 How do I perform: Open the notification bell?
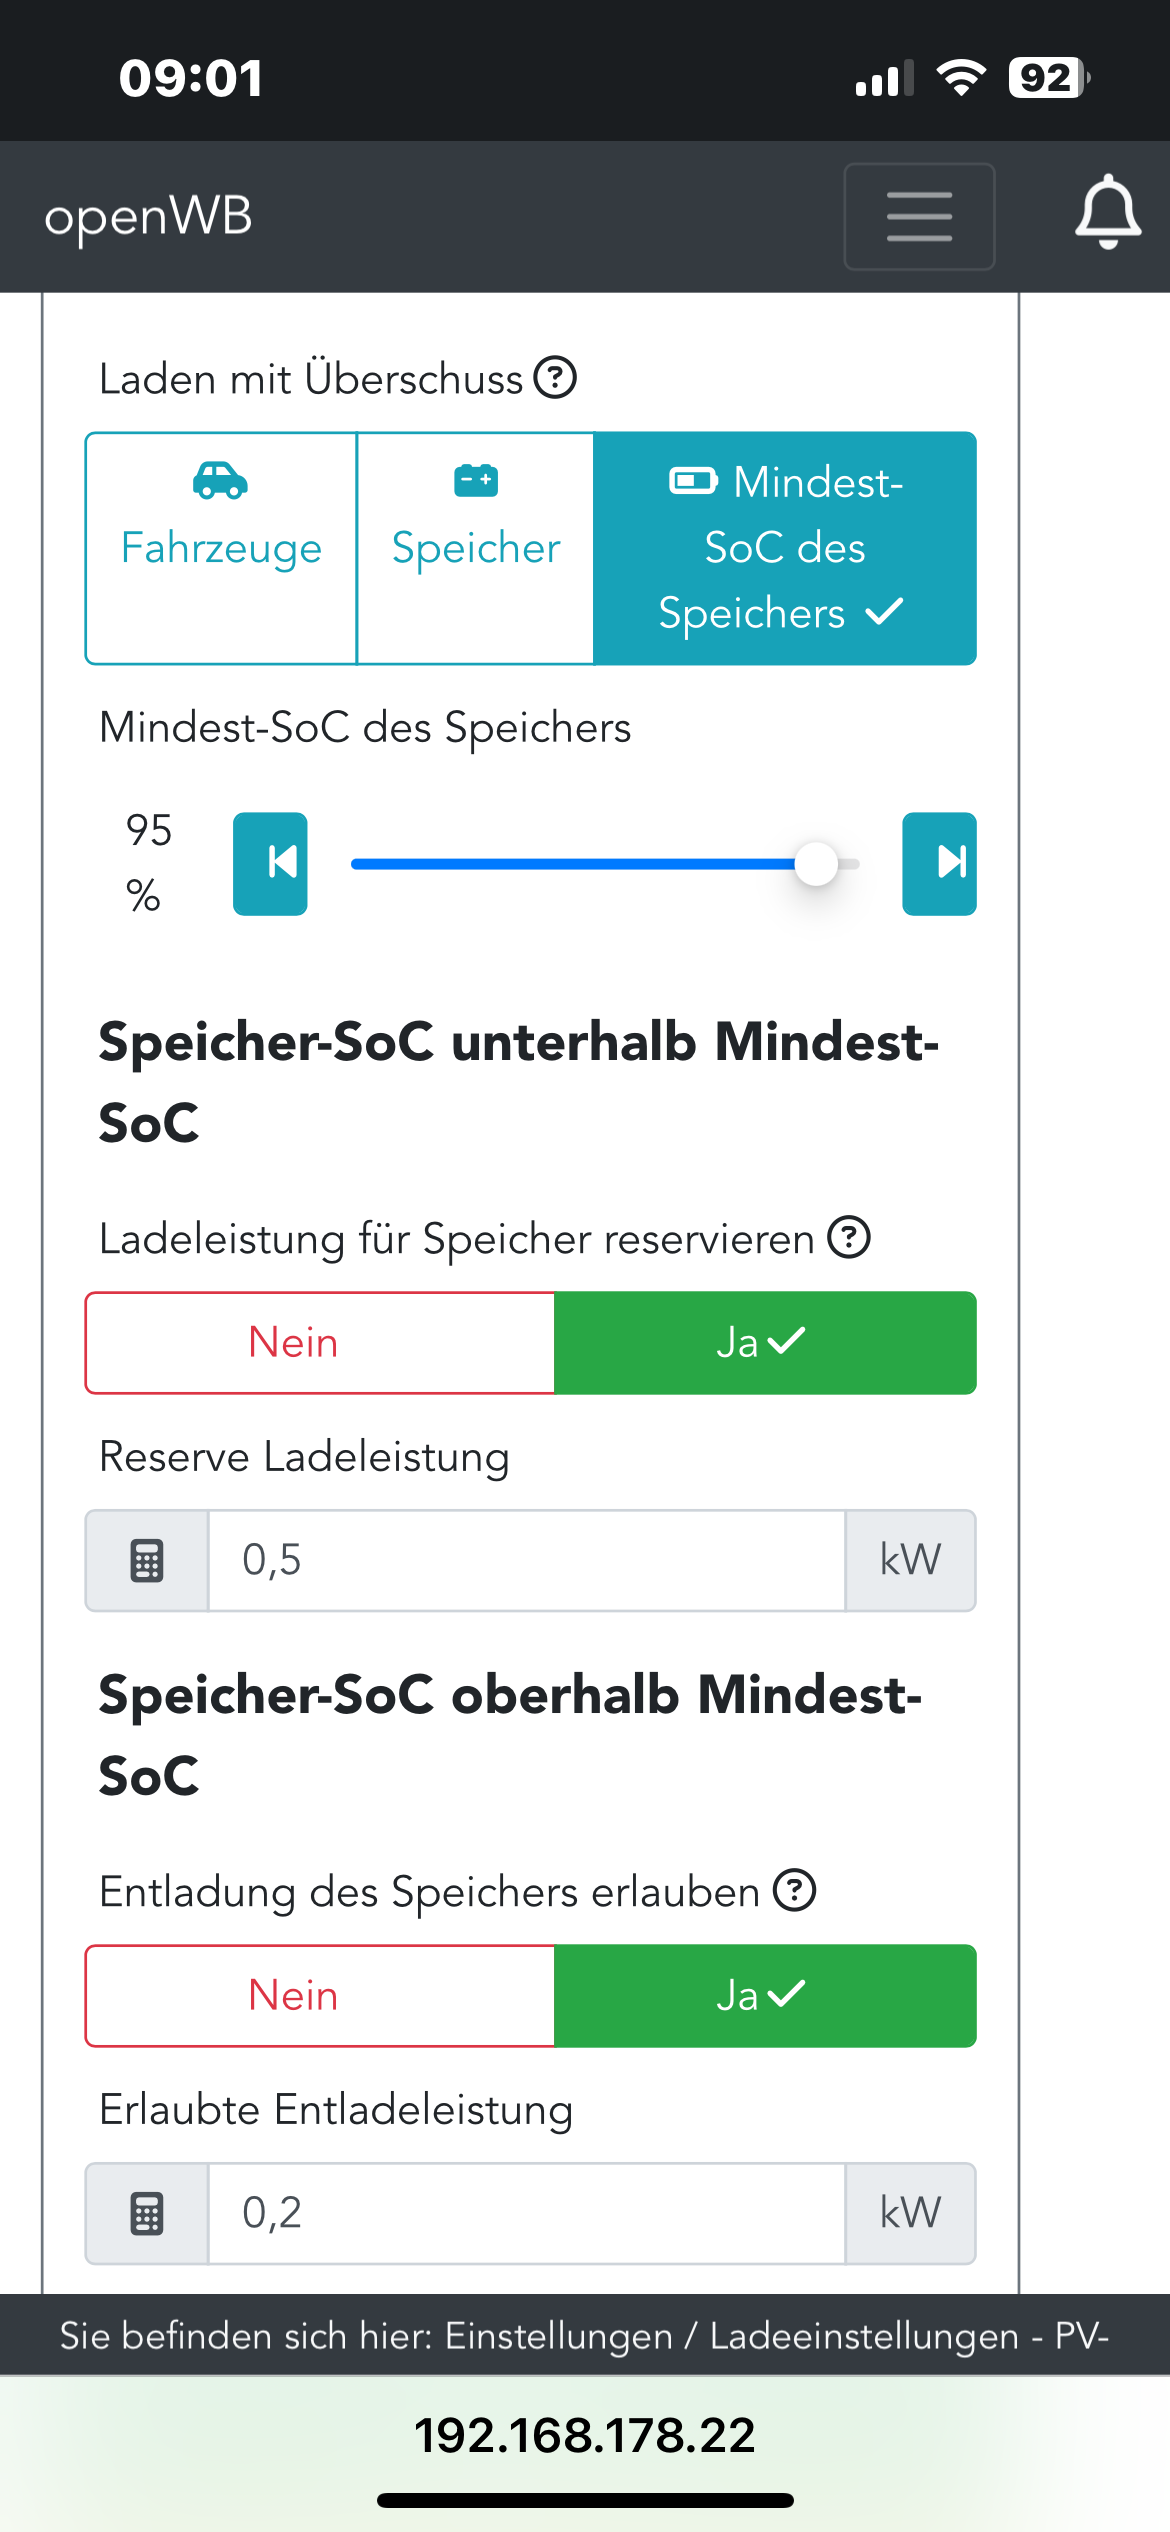point(1107,212)
